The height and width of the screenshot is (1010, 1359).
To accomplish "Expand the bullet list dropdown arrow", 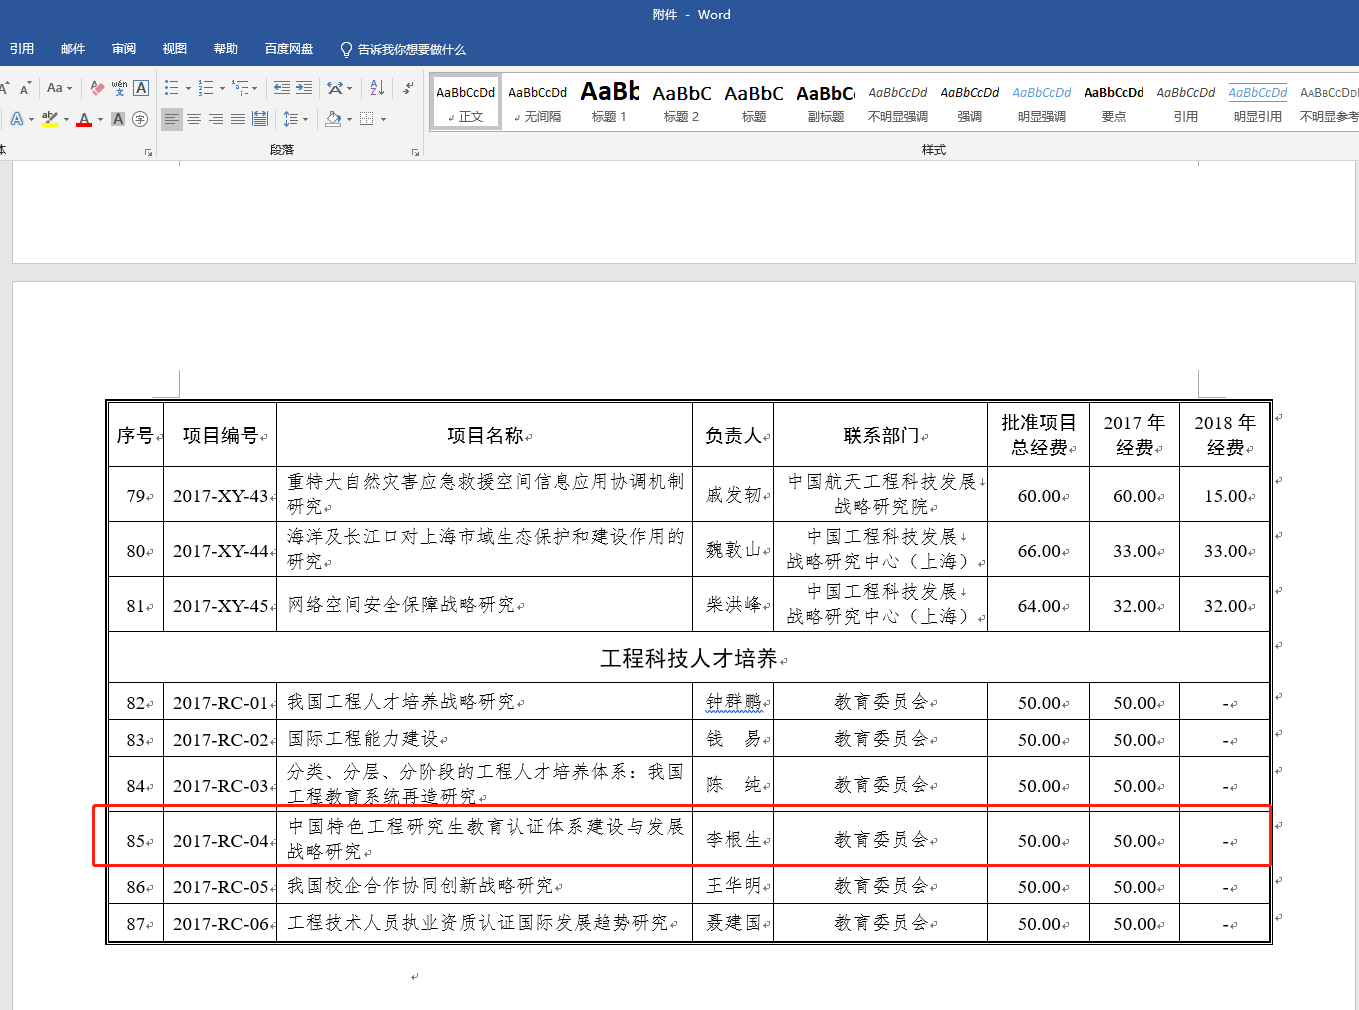I will click(188, 89).
